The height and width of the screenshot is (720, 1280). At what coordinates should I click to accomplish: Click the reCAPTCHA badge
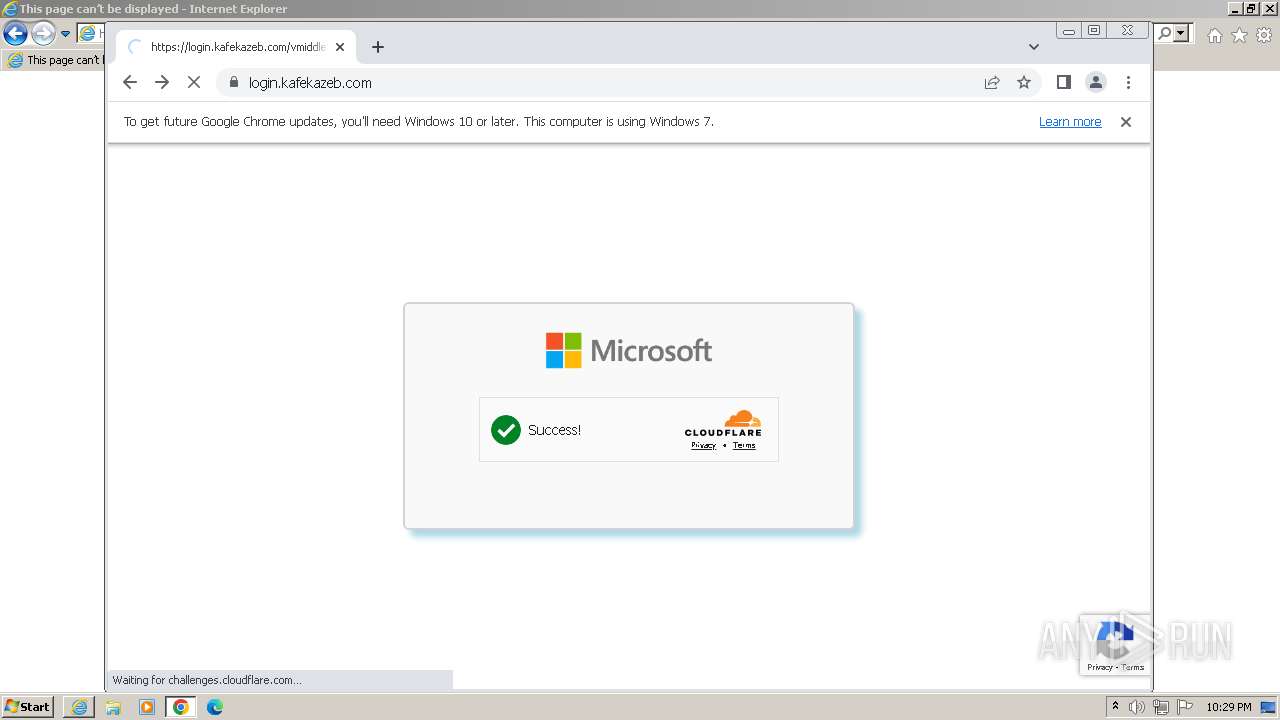[1115, 645]
